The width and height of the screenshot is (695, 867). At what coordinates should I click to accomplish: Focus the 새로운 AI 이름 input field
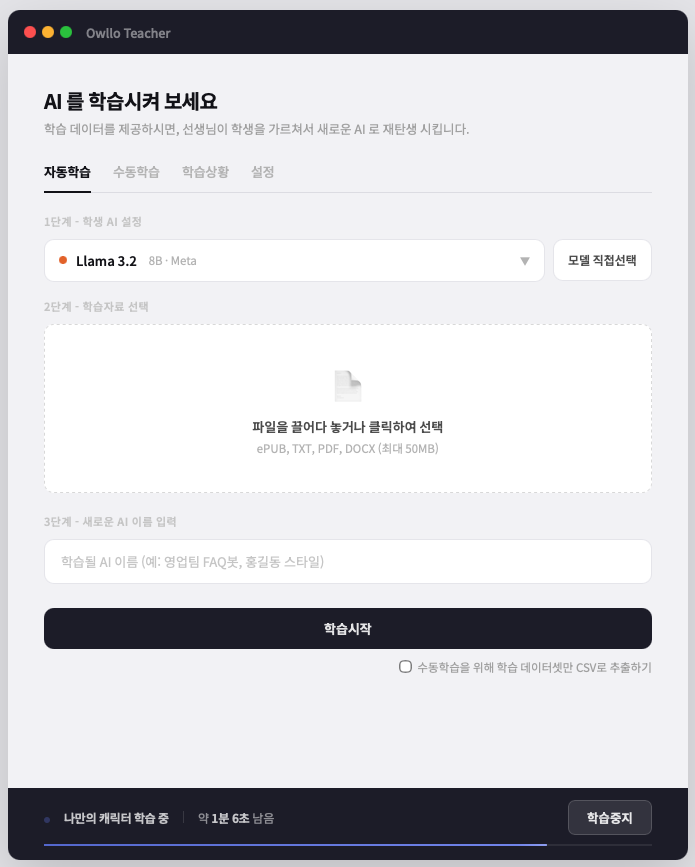coord(347,562)
